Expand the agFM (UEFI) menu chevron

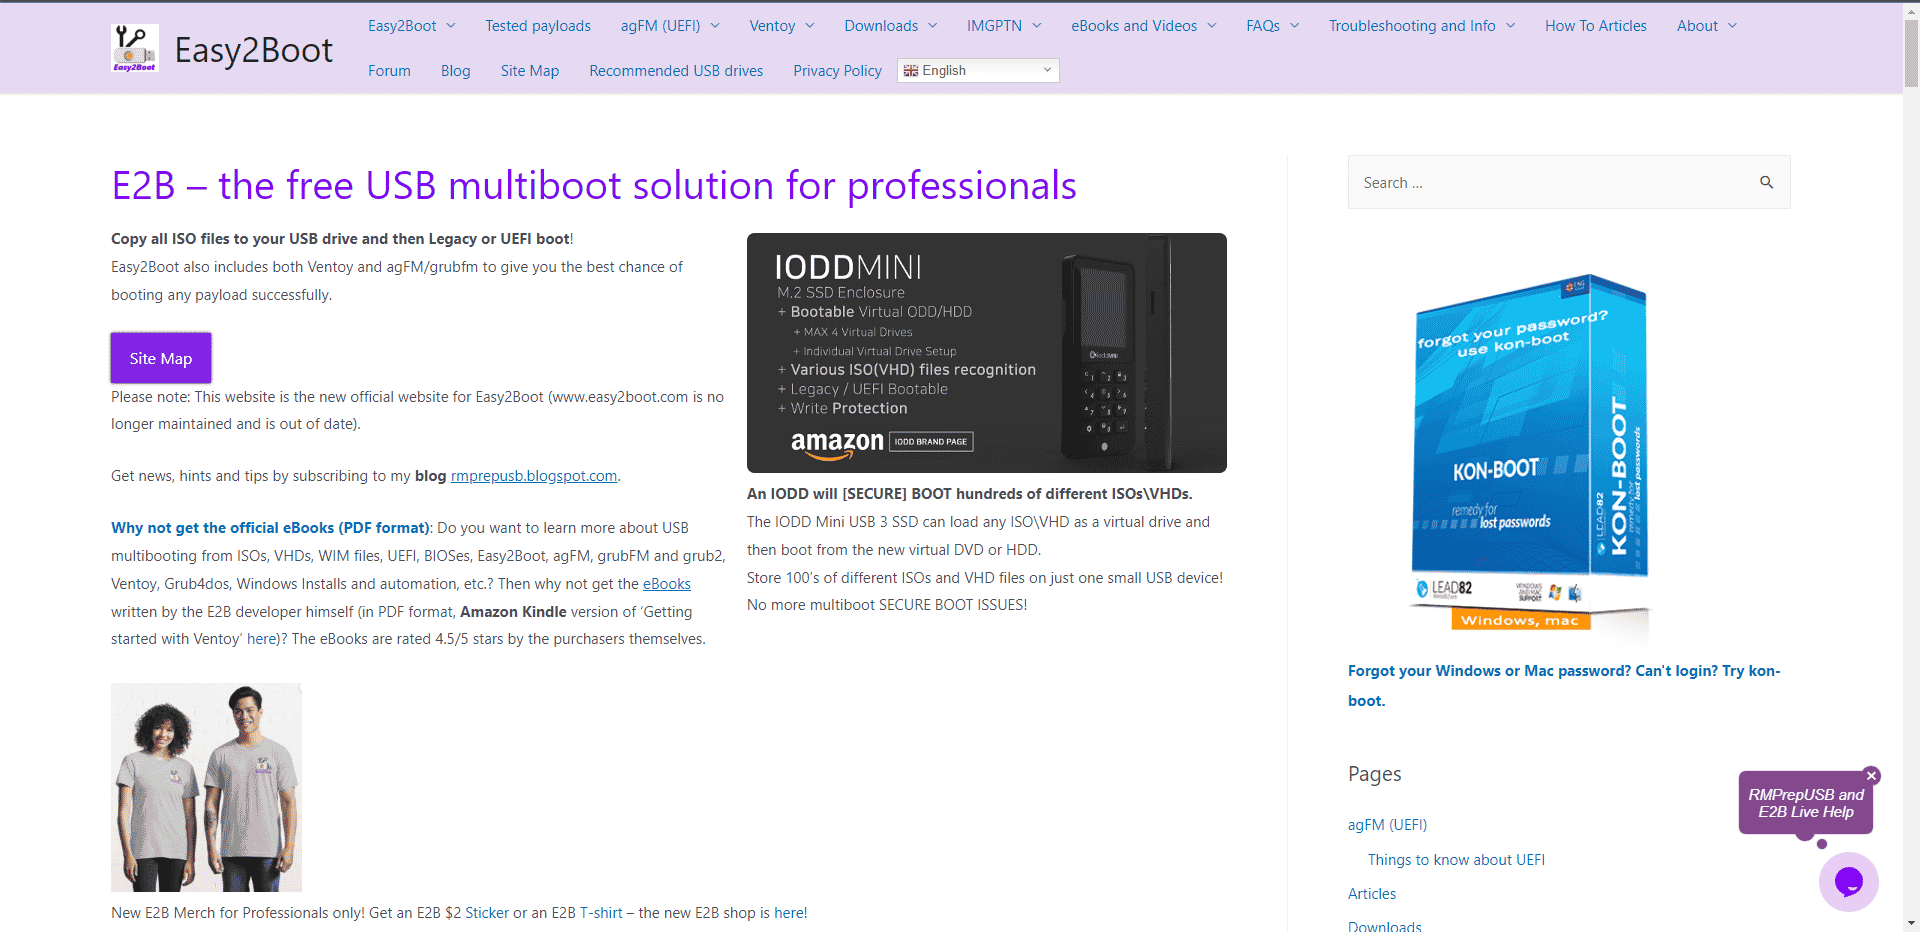click(x=715, y=26)
